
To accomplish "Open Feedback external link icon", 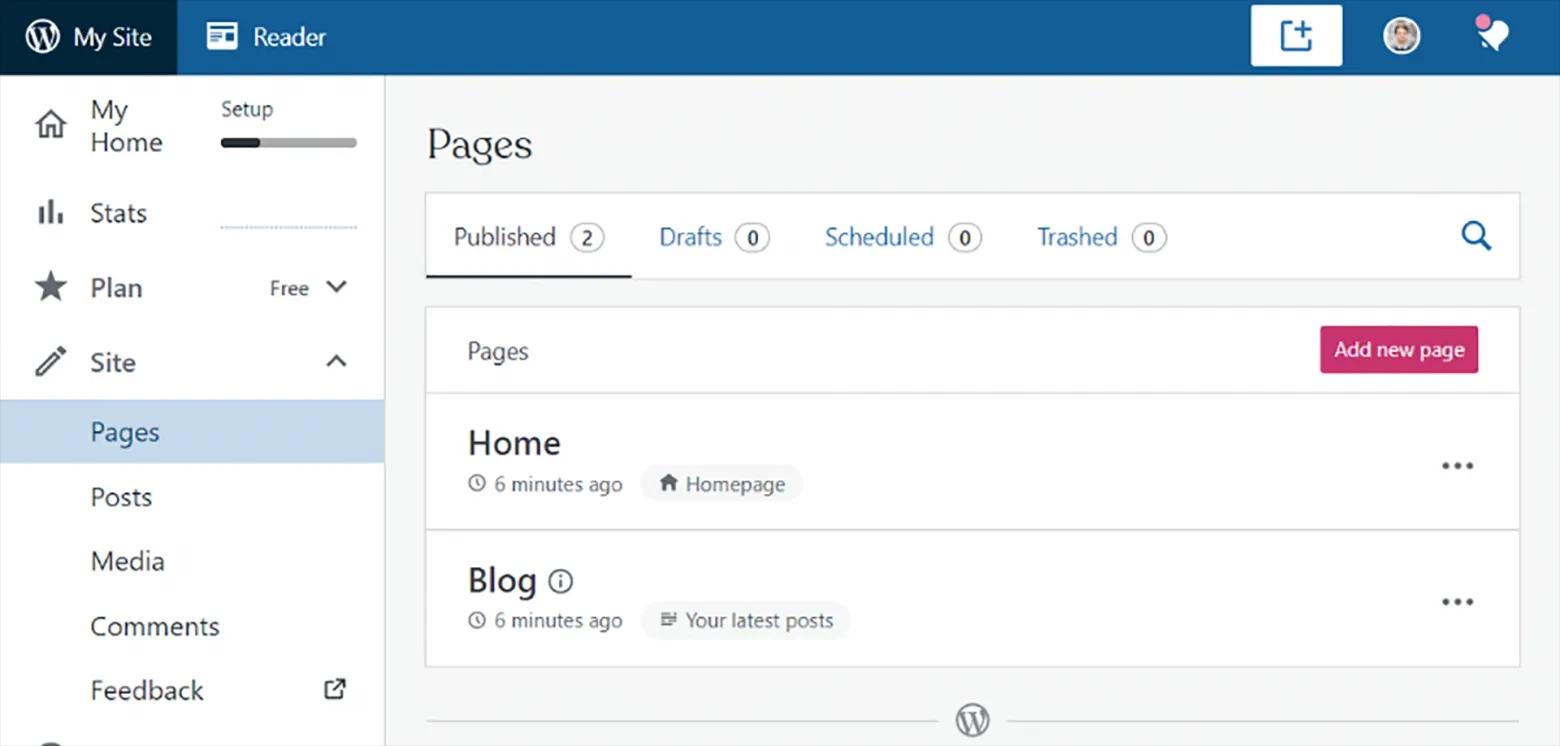I will pyautogui.click(x=335, y=689).
